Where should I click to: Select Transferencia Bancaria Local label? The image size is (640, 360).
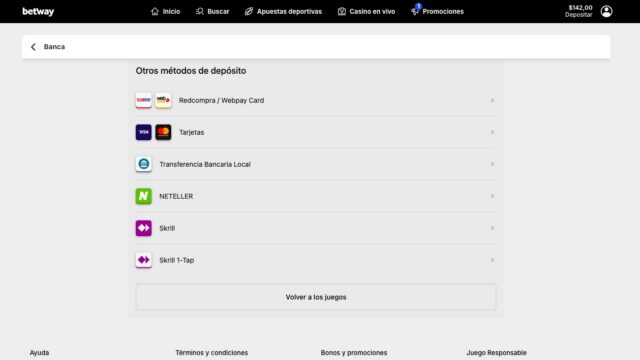(205, 164)
